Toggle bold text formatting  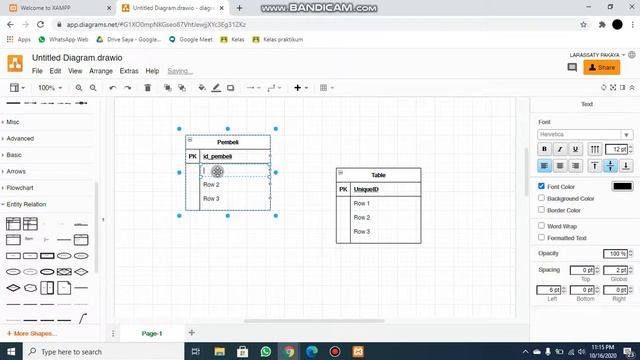click(544, 149)
